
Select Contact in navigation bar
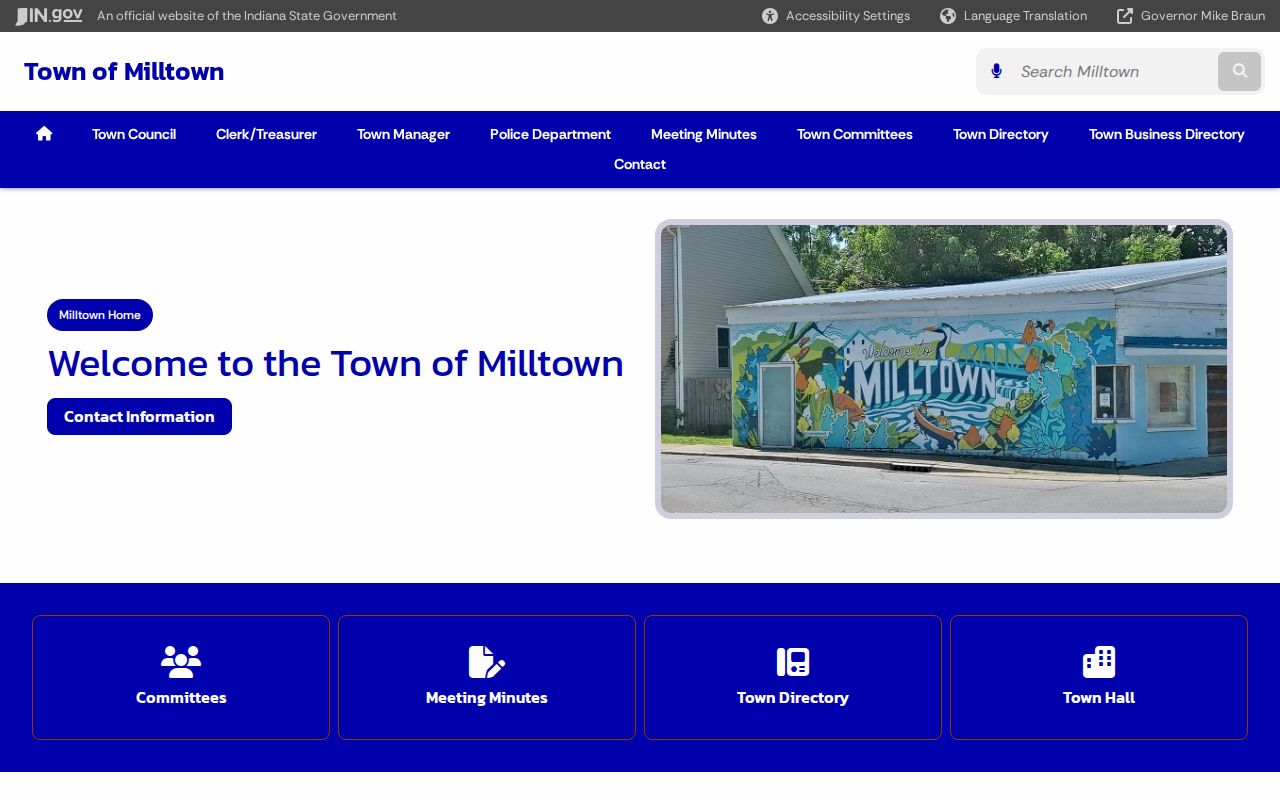[640, 164]
